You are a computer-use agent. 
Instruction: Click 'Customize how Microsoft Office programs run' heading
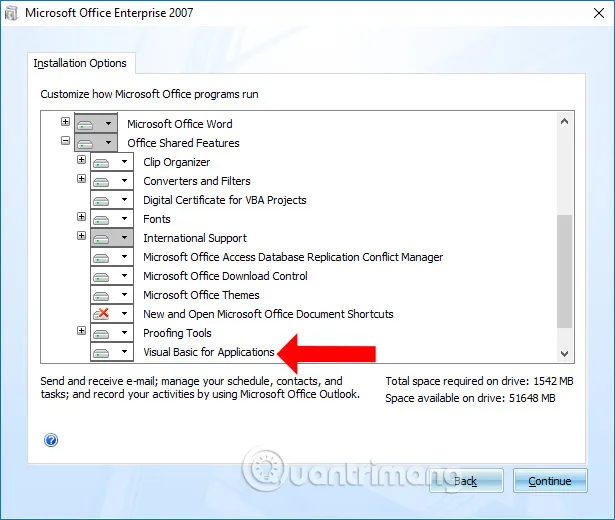pos(149,94)
